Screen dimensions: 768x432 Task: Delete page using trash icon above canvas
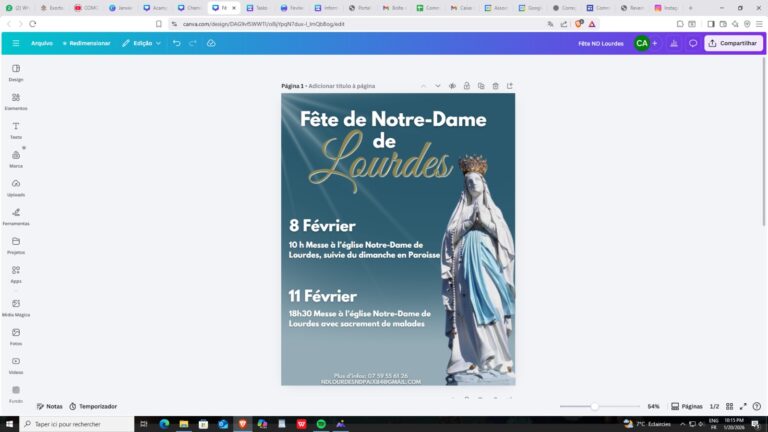point(495,86)
